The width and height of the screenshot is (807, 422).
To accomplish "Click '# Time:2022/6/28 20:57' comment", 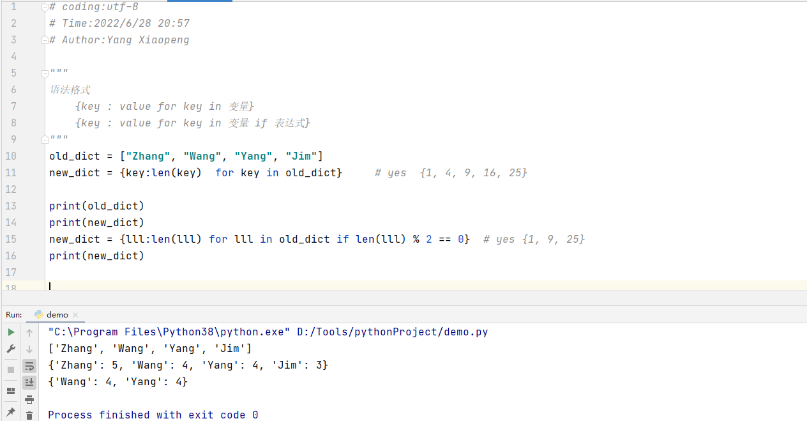I will tap(119, 23).
